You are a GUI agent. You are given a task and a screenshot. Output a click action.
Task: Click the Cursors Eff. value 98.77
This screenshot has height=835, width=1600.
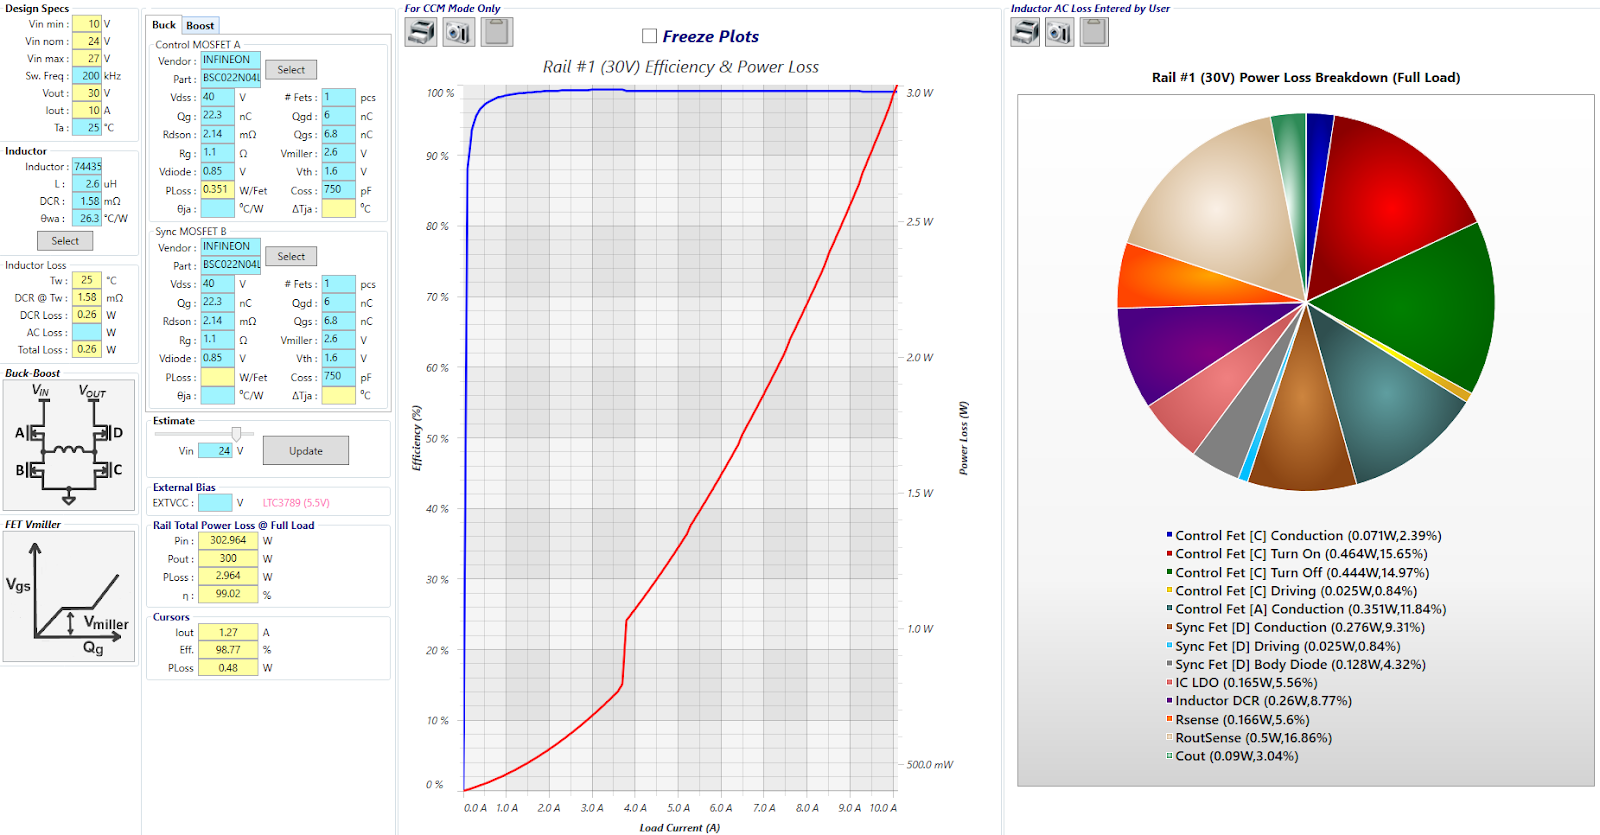pos(228,650)
